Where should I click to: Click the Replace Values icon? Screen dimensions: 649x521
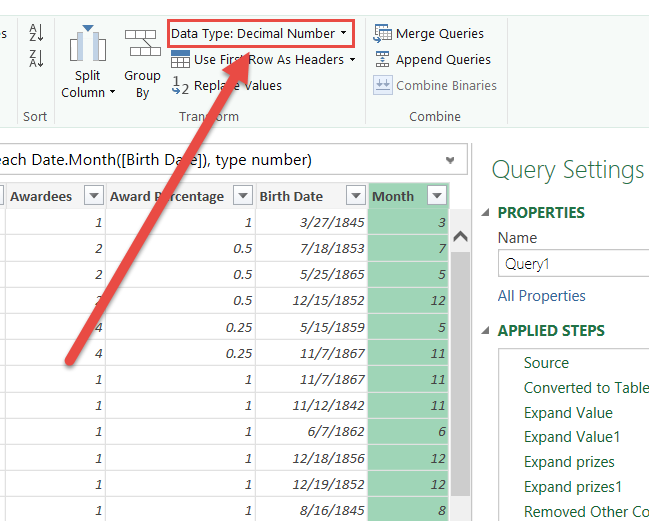point(181,86)
